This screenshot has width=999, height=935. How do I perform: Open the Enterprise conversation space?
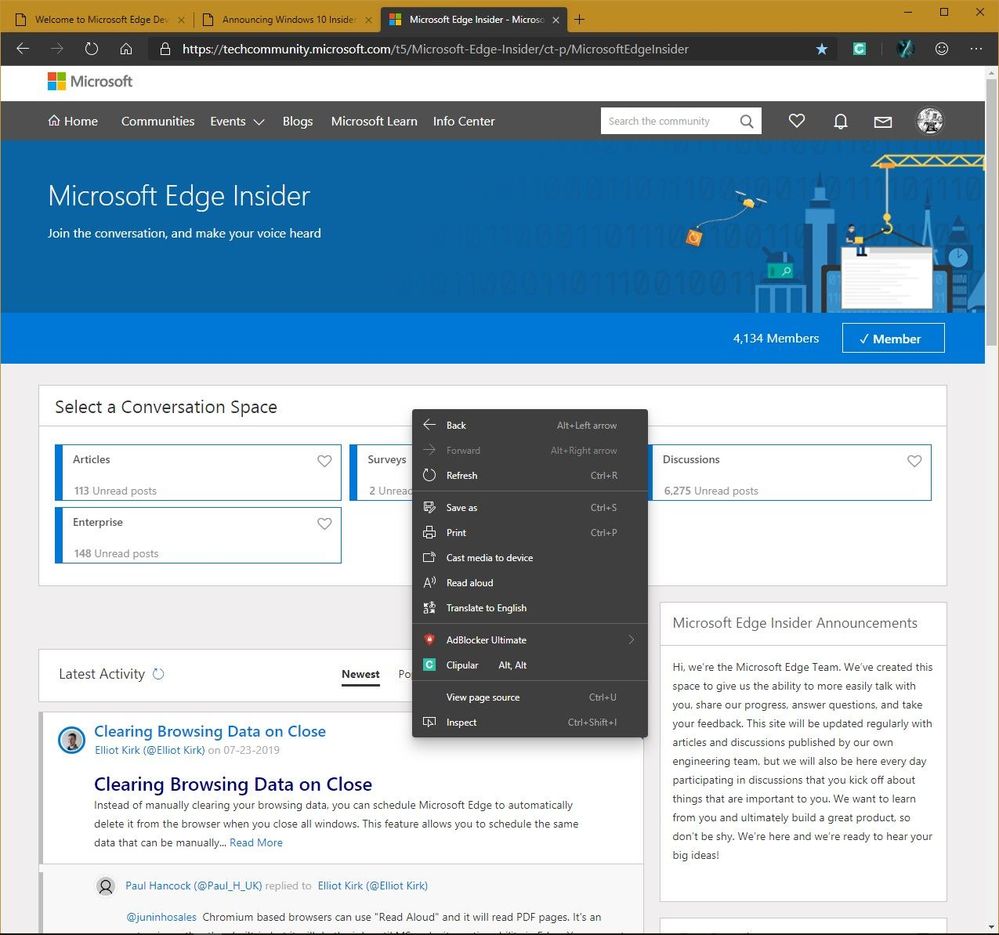[x=198, y=535]
